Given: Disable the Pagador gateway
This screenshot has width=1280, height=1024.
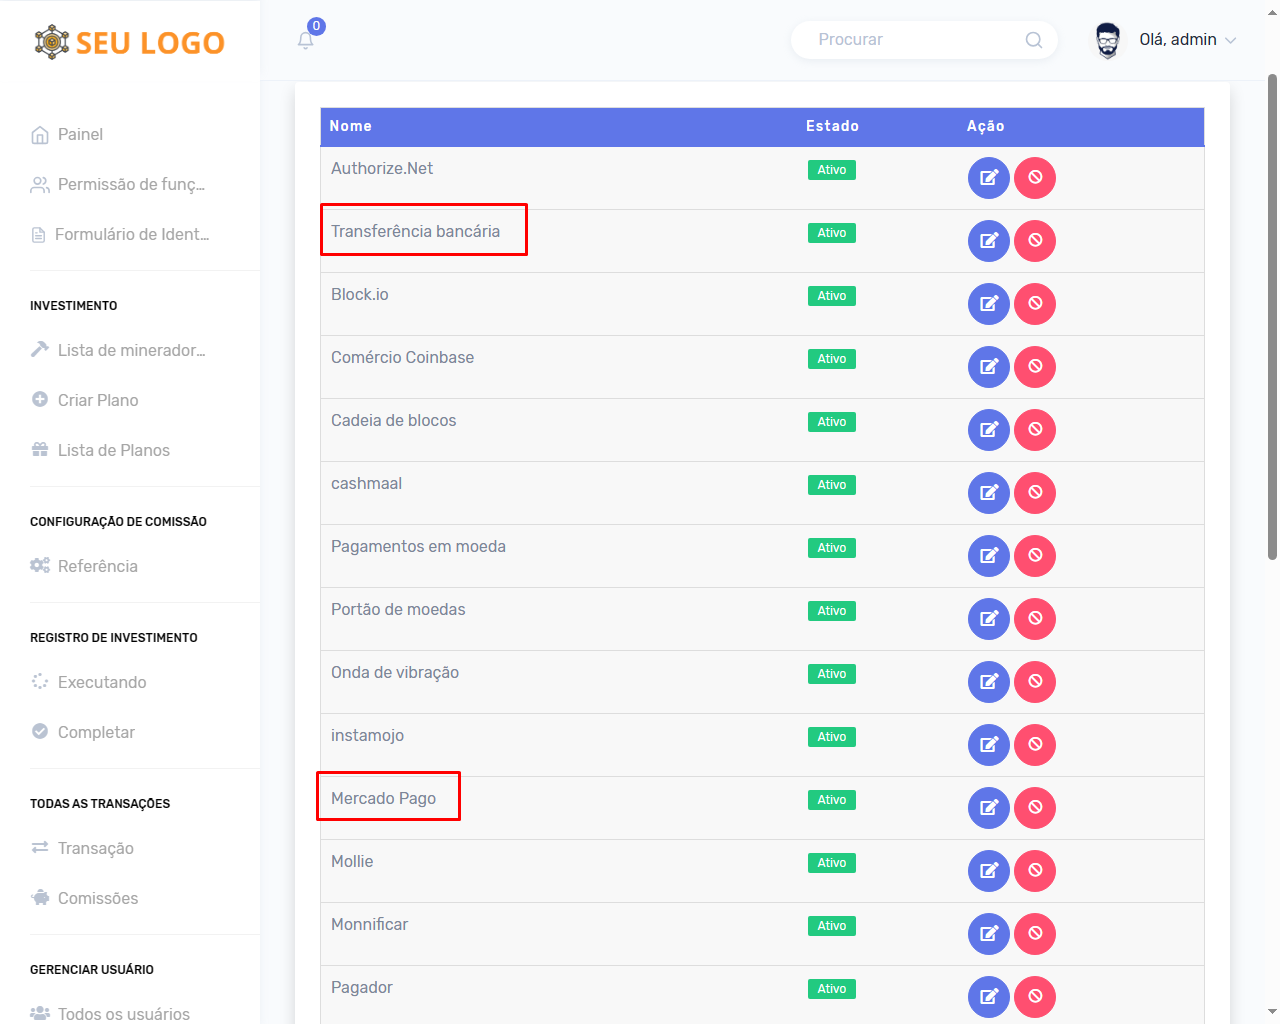Looking at the screenshot, I should pyautogui.click(x=1035, y=997).
